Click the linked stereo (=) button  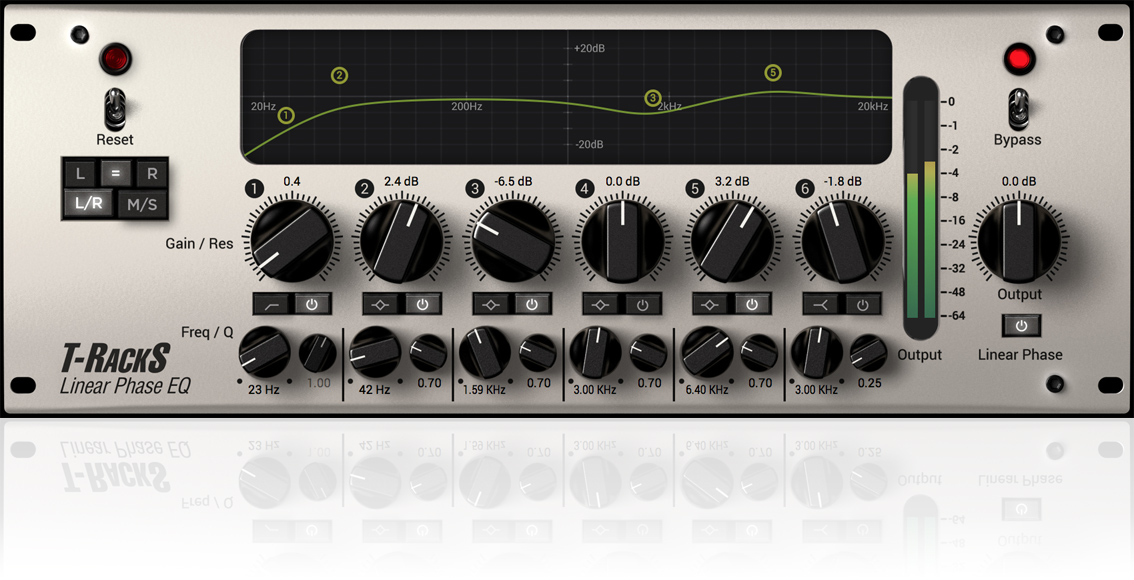(115, 173)
